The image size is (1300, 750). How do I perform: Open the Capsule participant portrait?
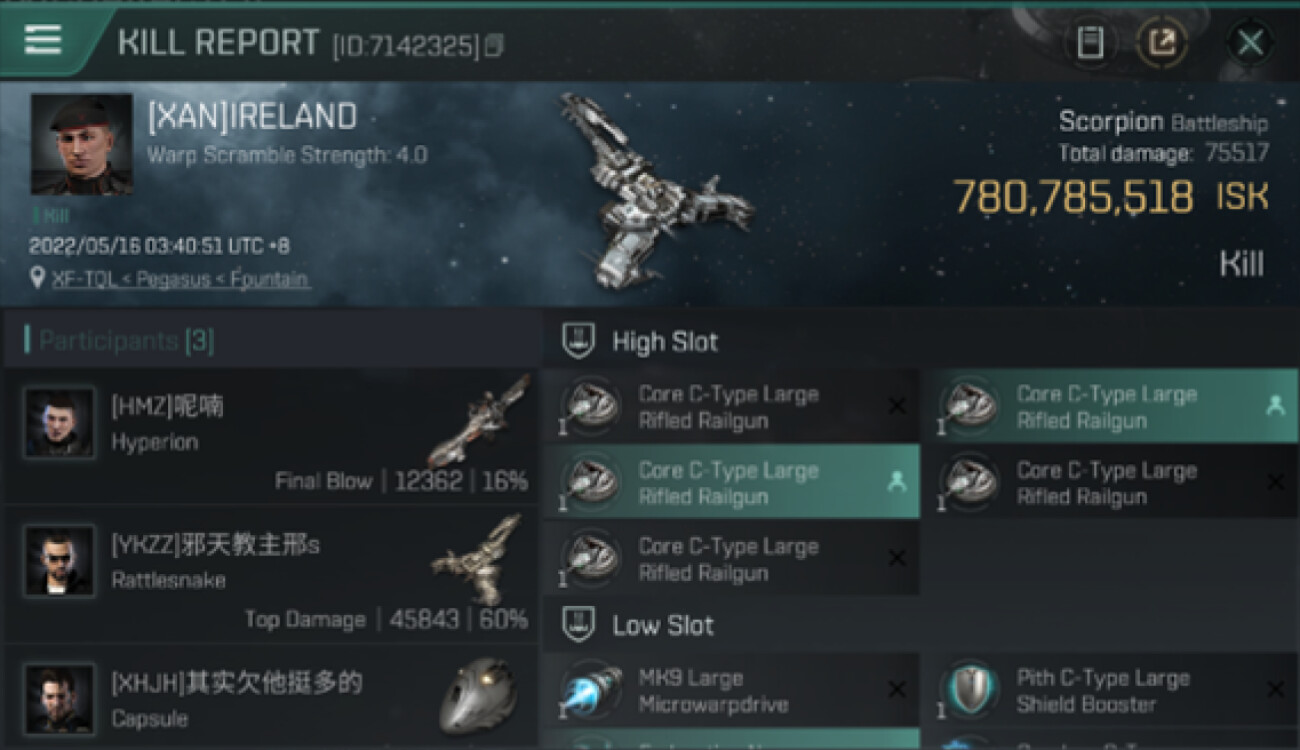coord(59,698)
